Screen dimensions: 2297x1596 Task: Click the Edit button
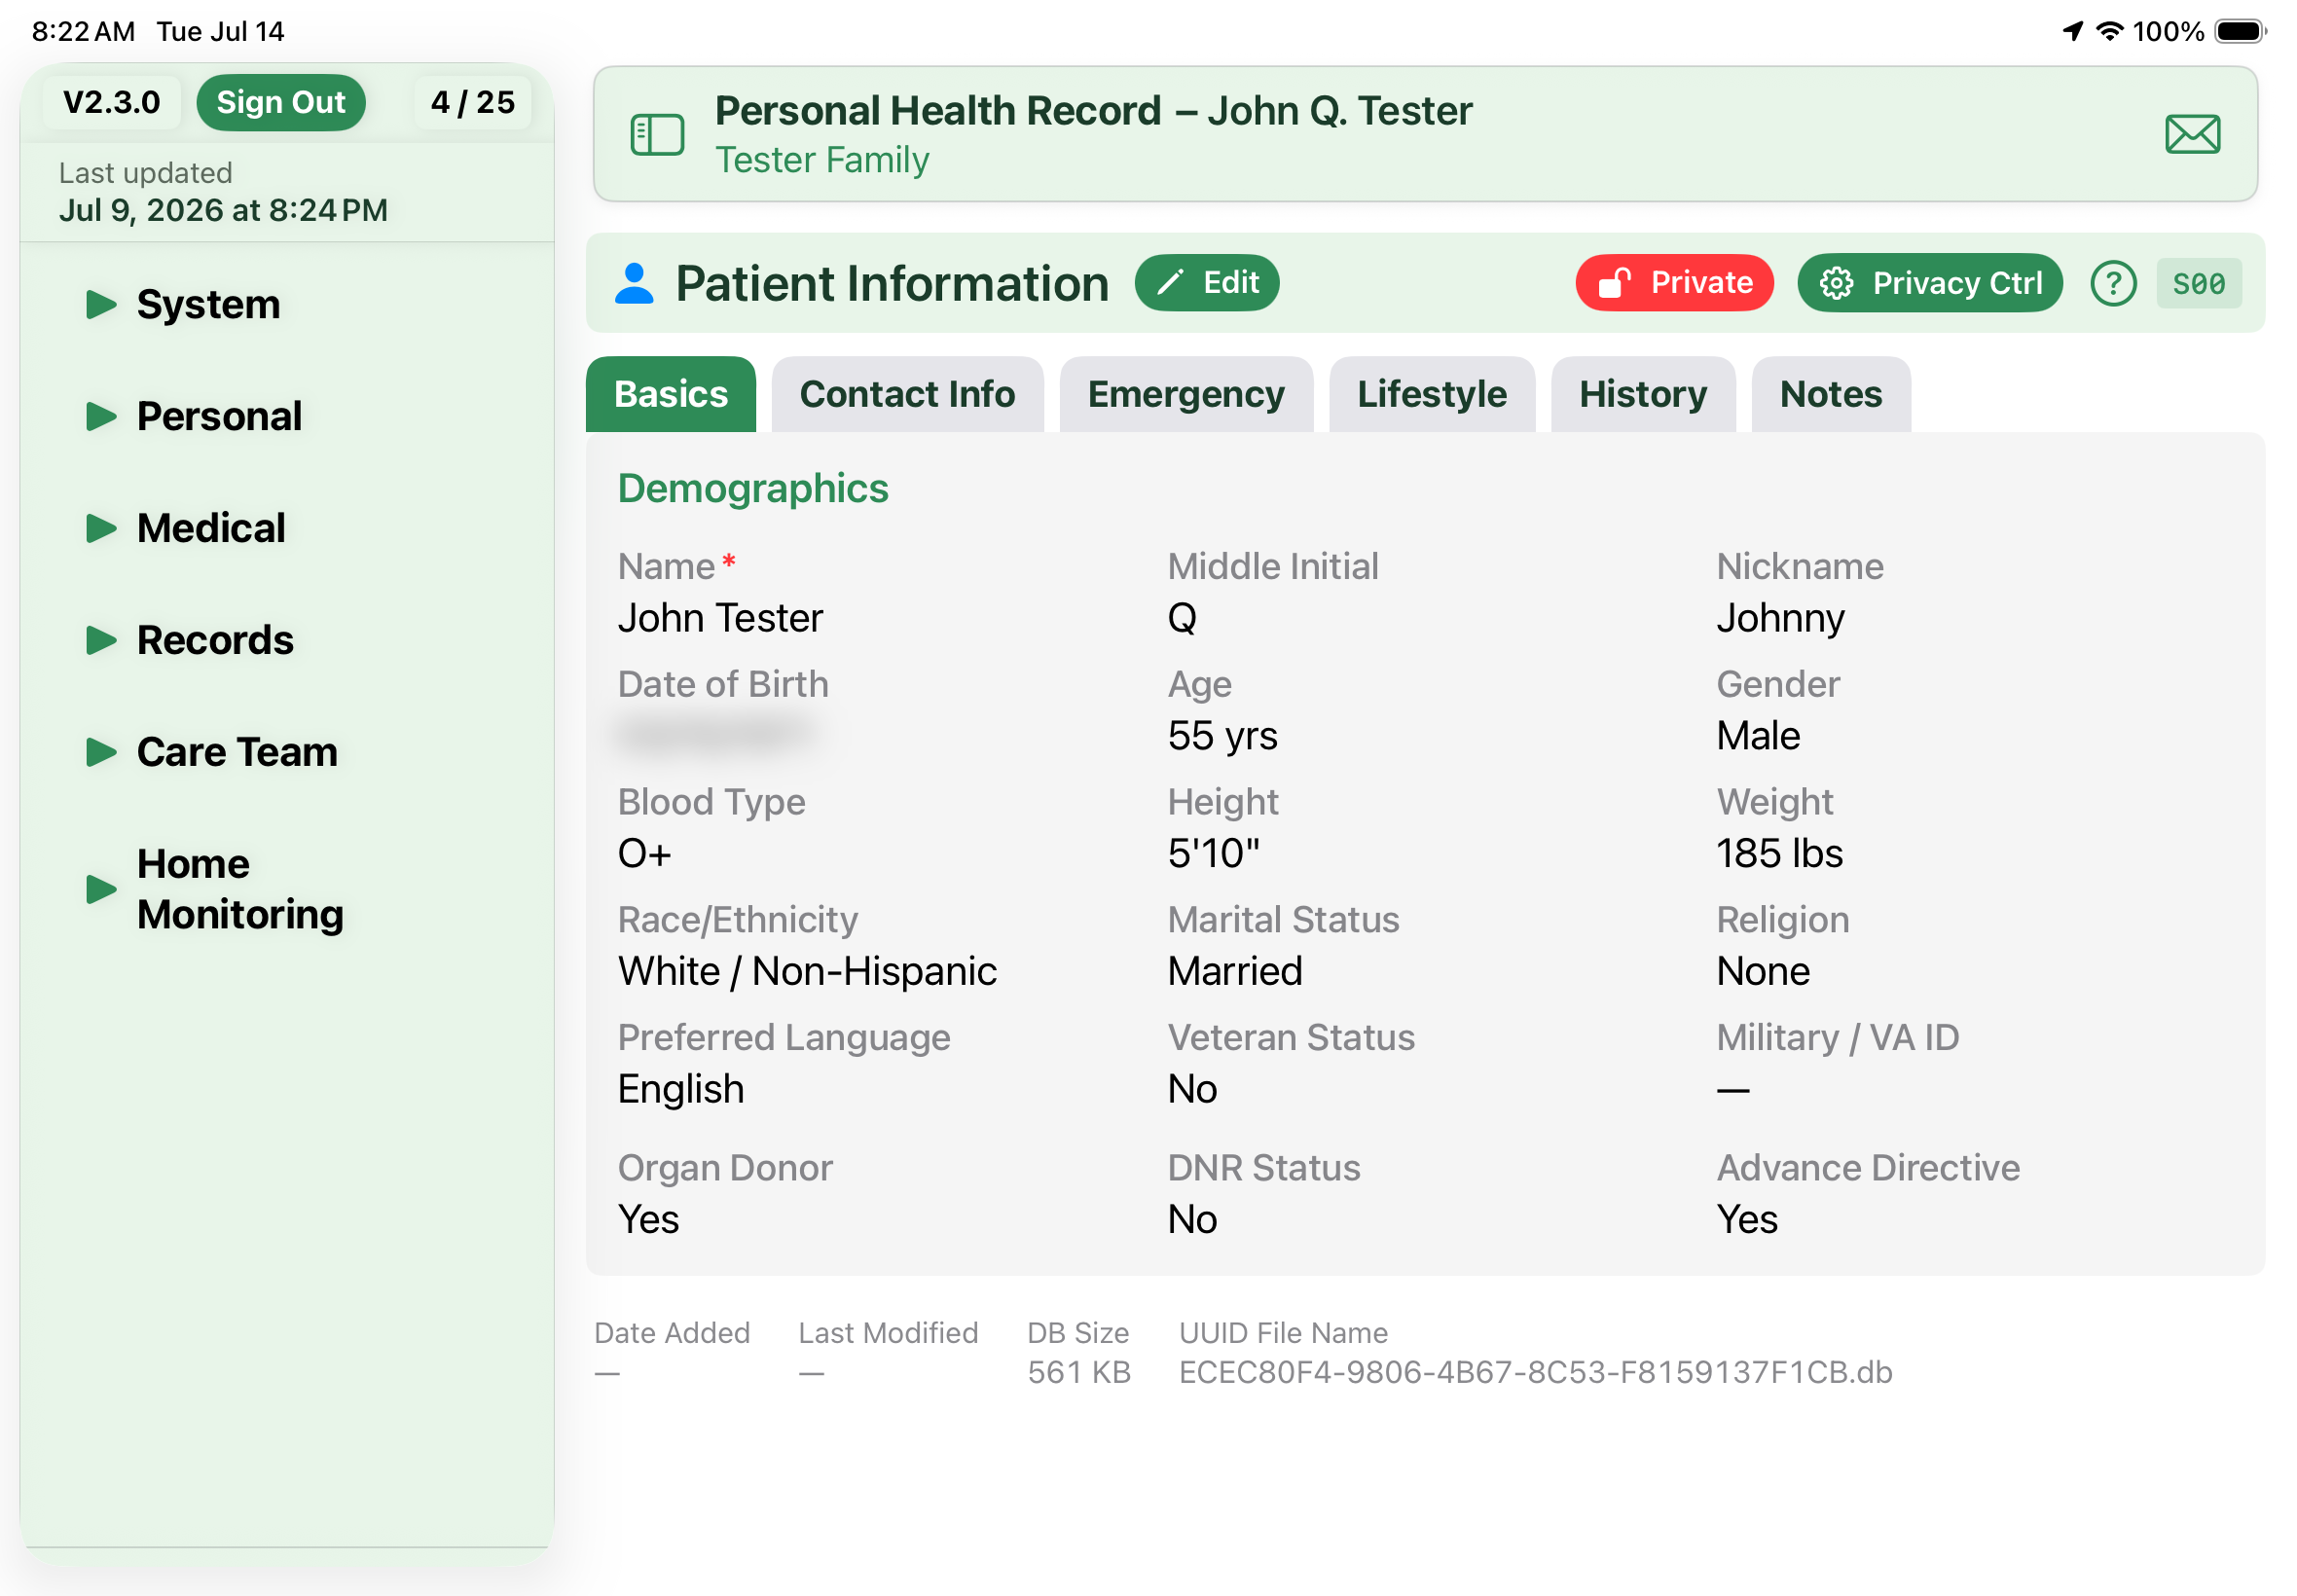click(x=1206, y=283)
